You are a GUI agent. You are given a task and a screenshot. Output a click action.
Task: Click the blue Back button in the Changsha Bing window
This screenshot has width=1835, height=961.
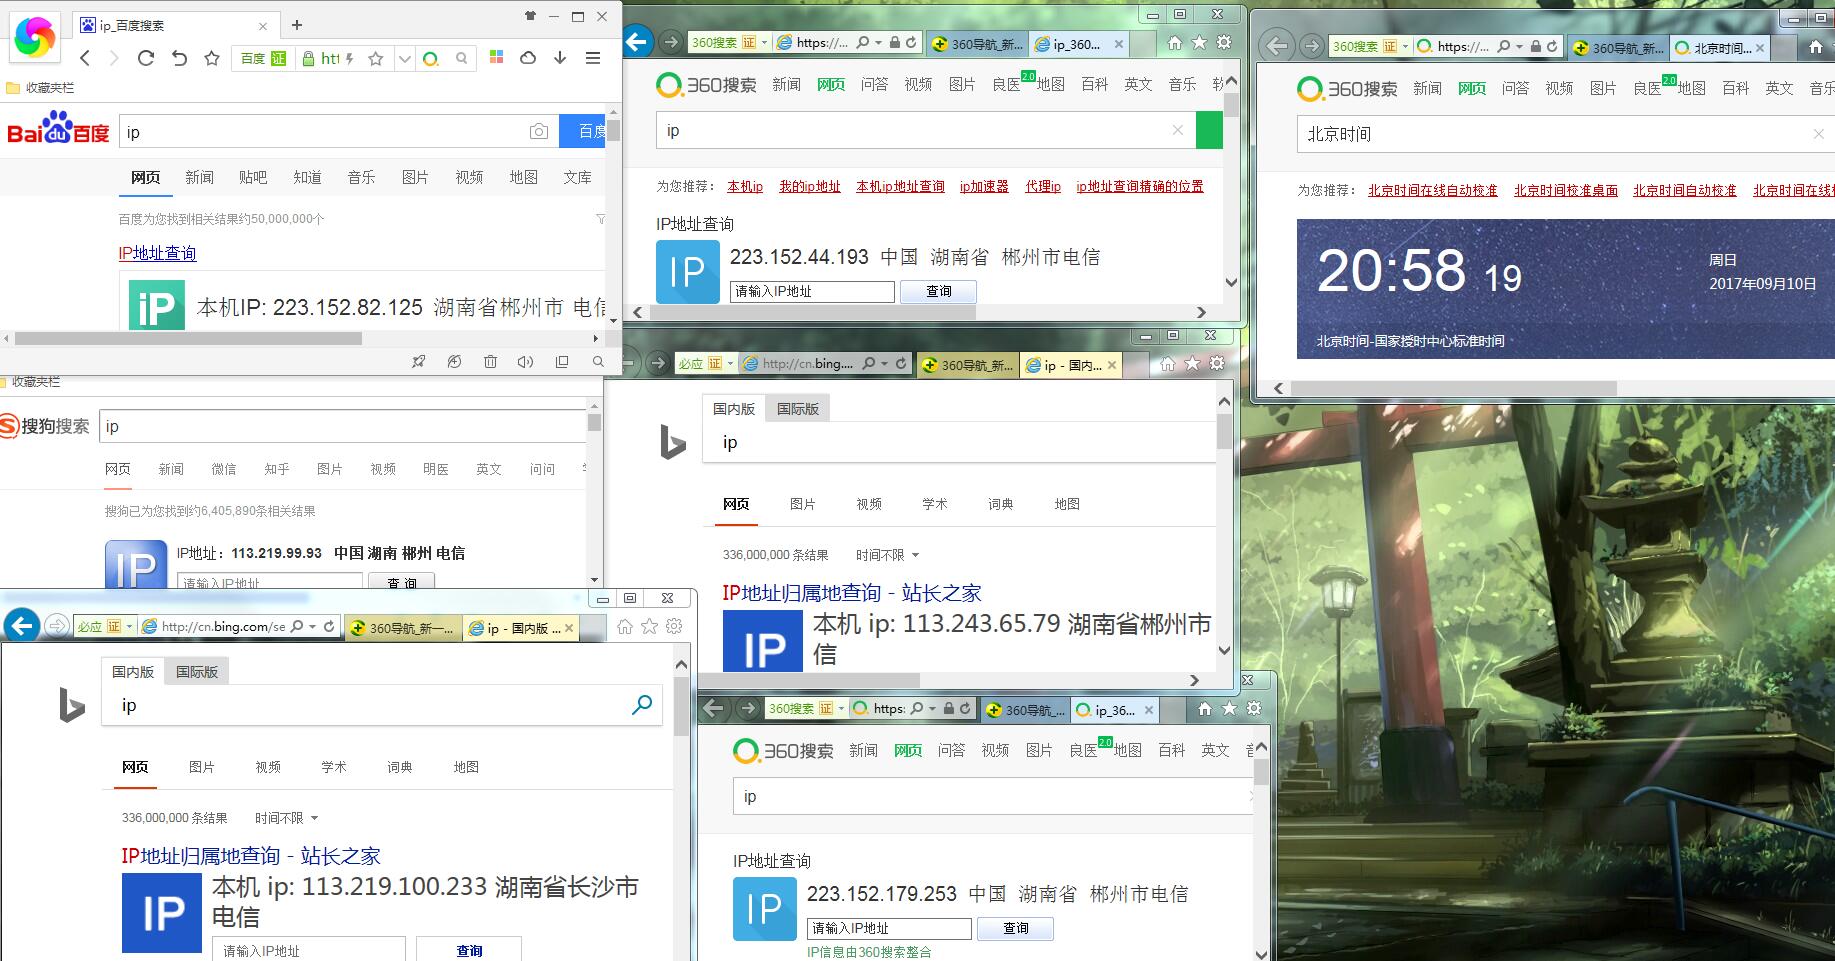pos(22,626)
